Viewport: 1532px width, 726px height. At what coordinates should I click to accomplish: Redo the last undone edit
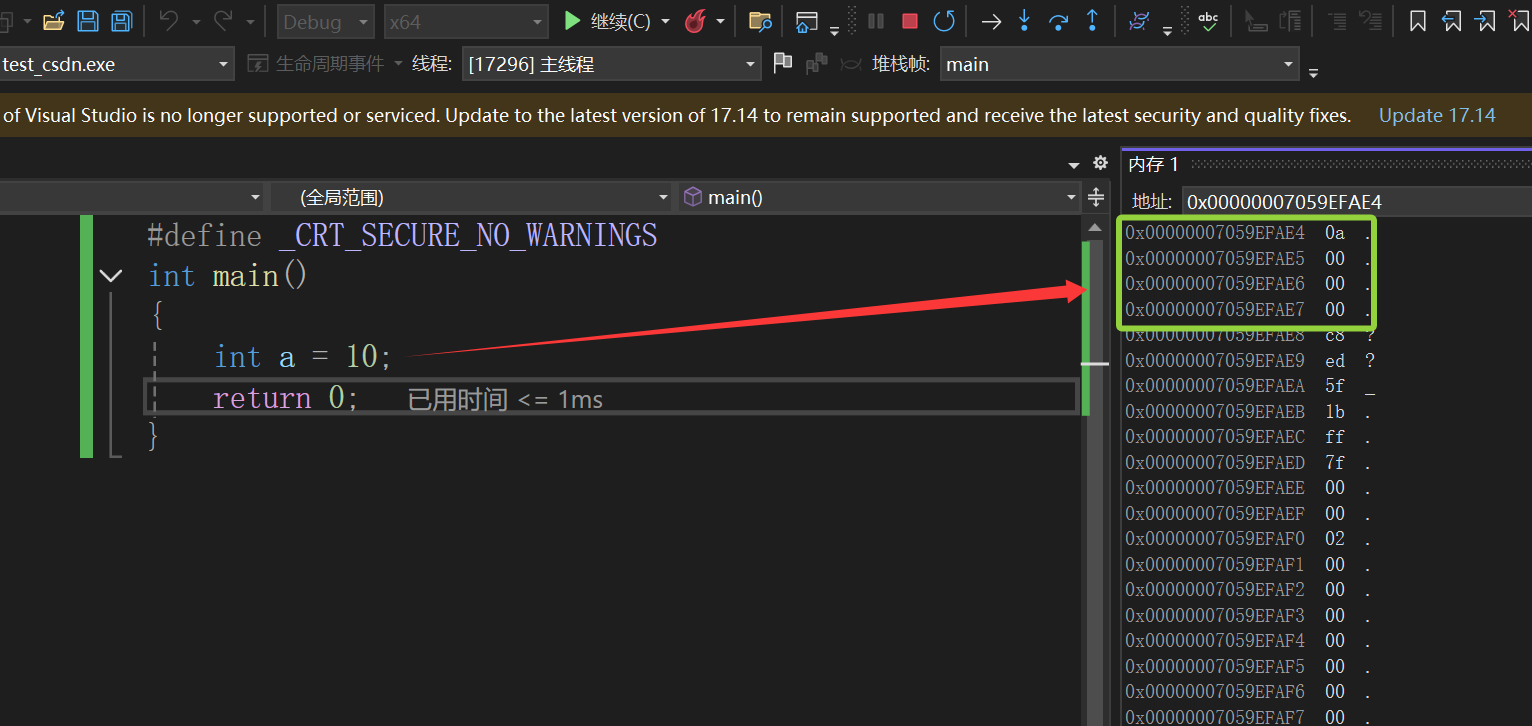(223, 21)
